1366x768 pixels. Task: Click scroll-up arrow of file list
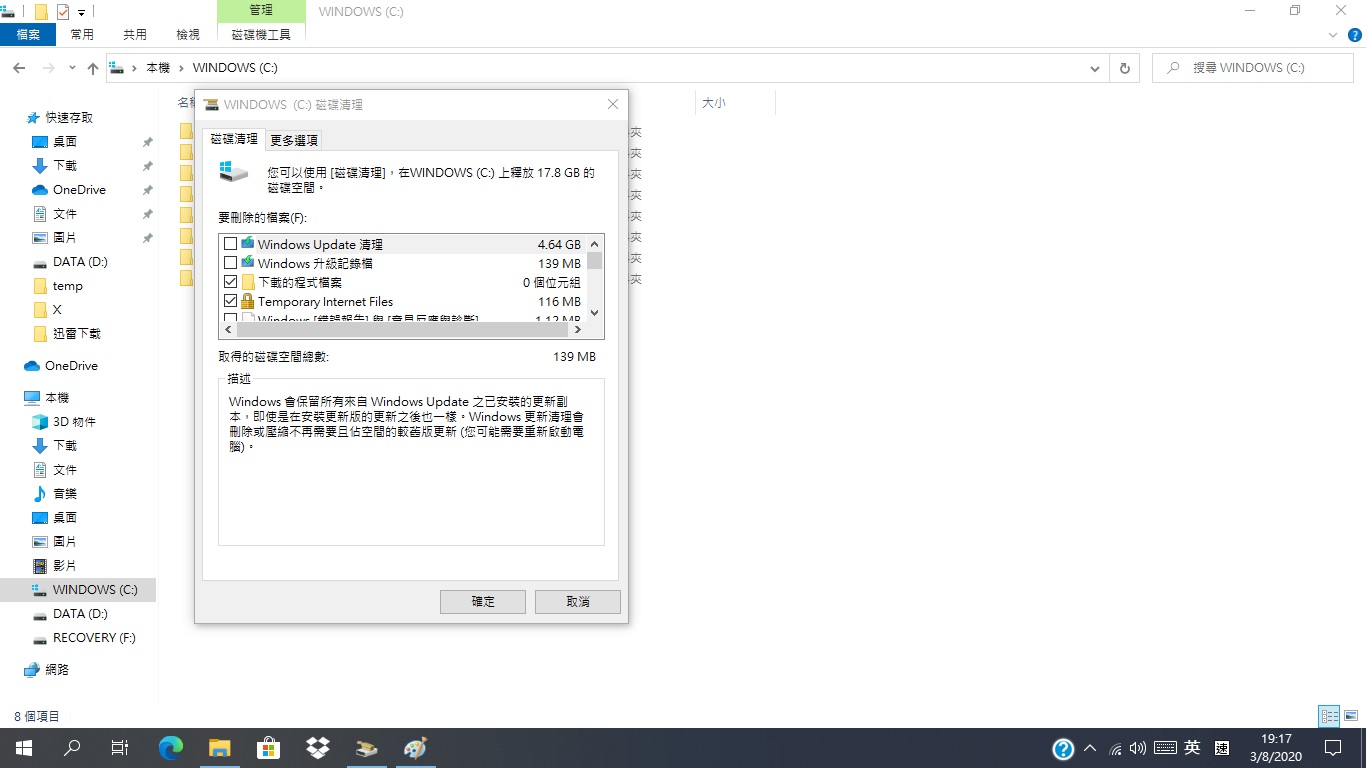(x=595, y=244)
